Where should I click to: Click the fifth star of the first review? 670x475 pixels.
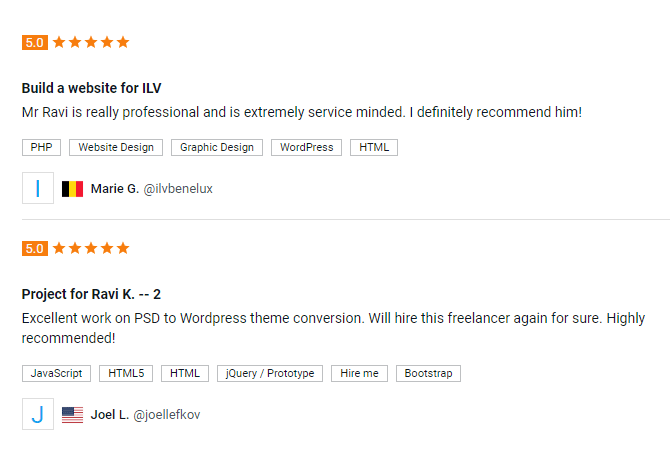click(x=123, y=42)
